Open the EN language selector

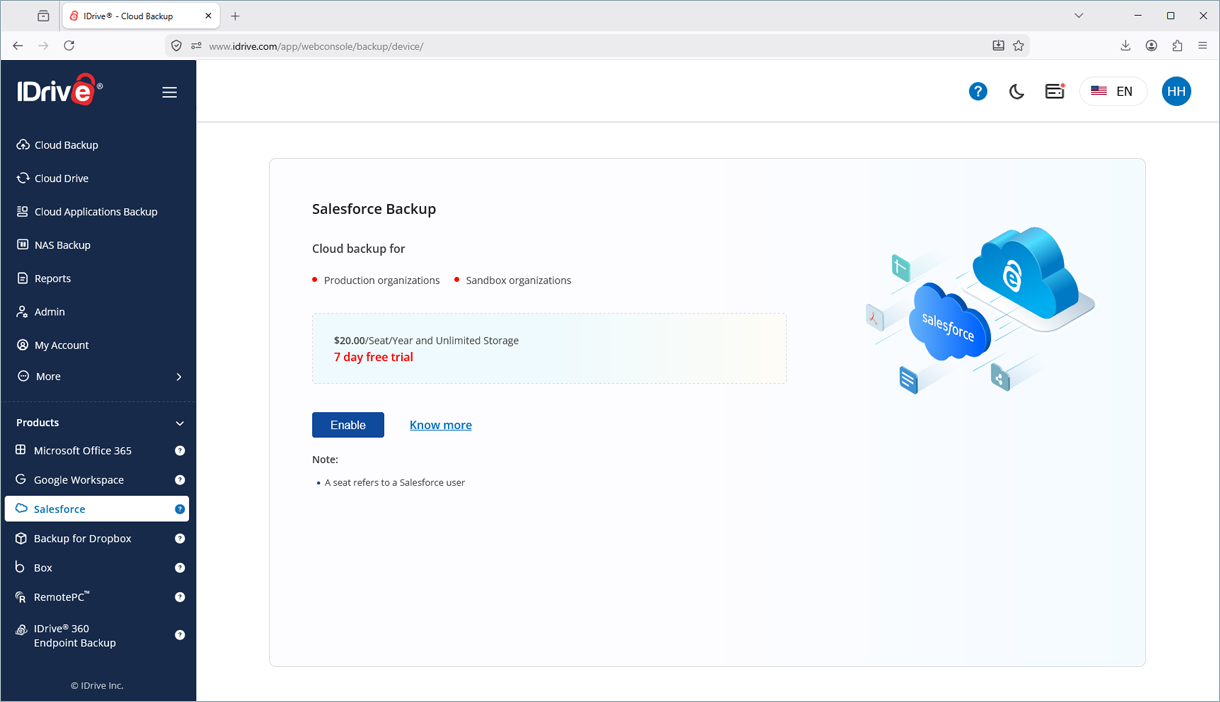(x=1113, y=91)
